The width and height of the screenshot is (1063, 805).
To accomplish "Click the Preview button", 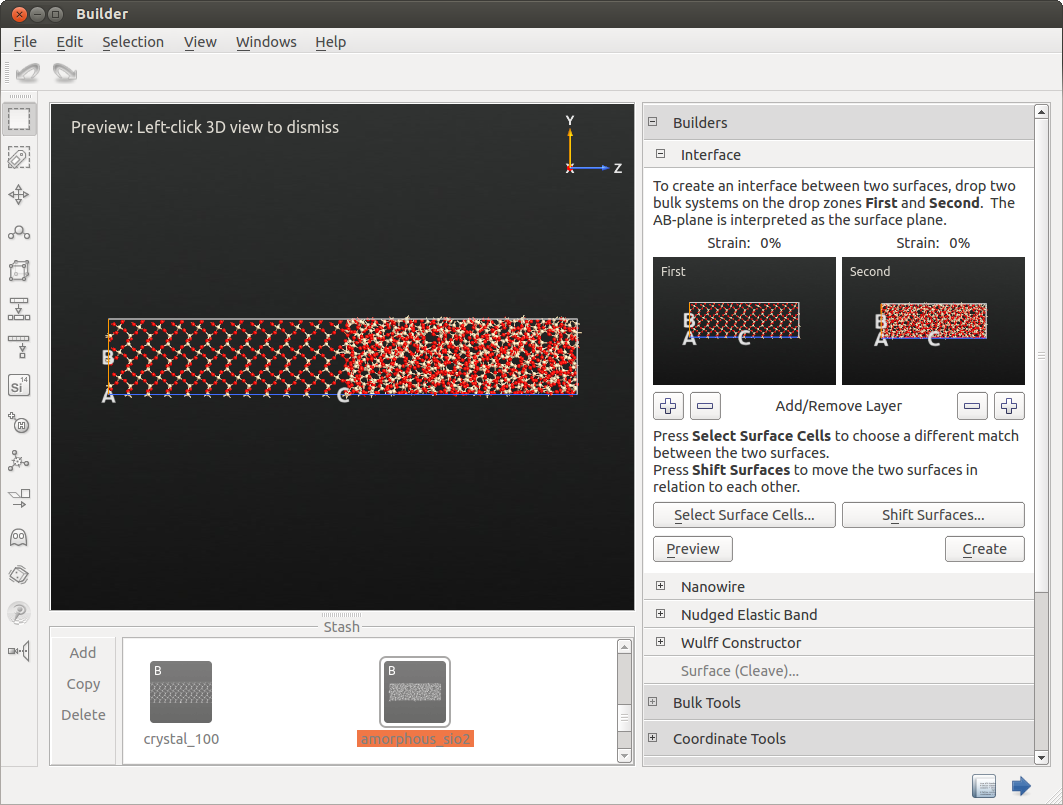I will (692, 549).
